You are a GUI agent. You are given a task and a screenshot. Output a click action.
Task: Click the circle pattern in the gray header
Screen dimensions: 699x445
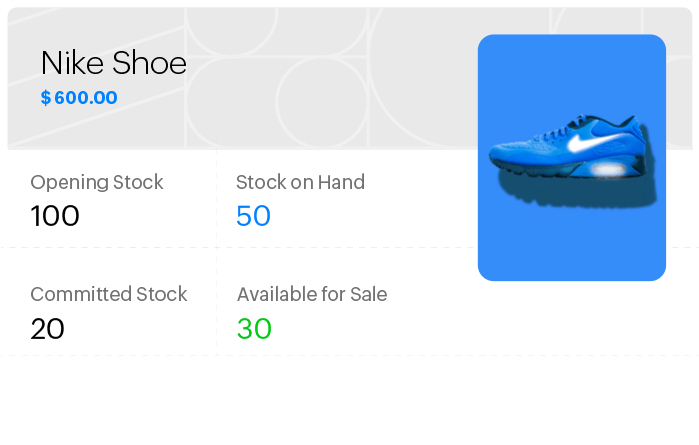coord(310,90)
